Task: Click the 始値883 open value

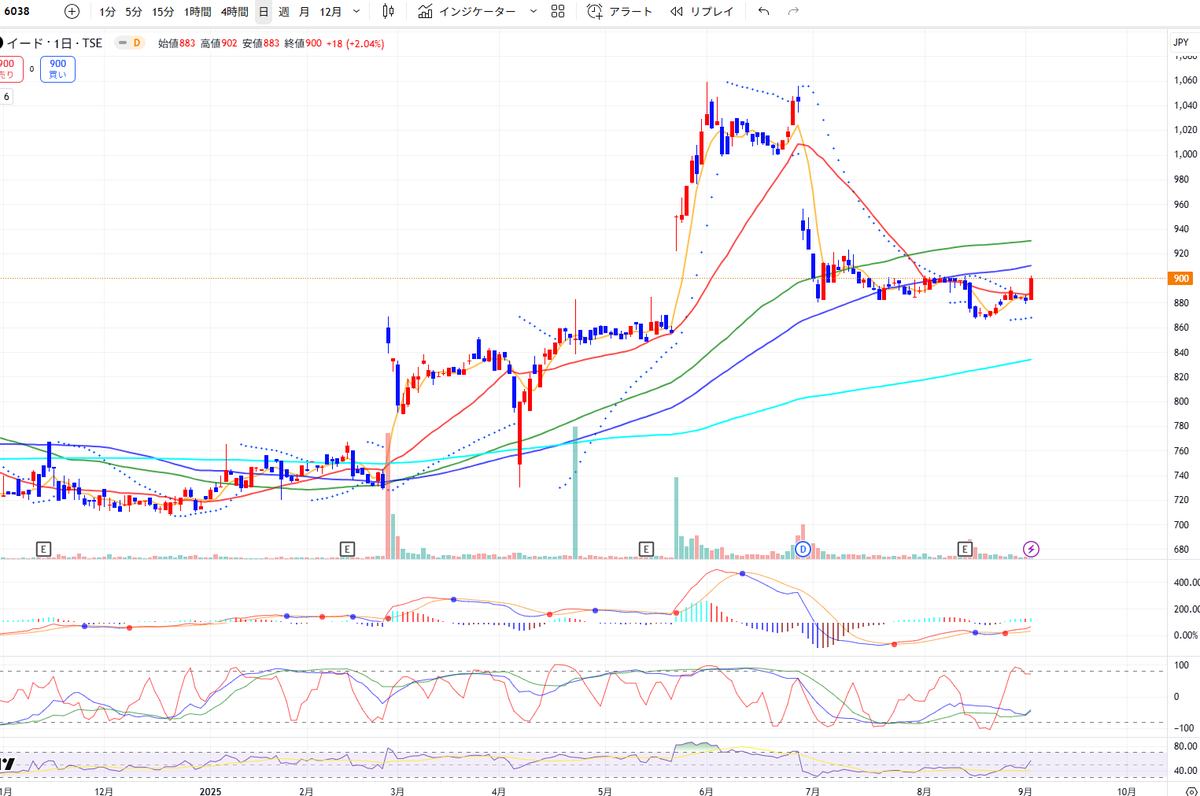Action: pyautogui.click(x=176, y=43)
